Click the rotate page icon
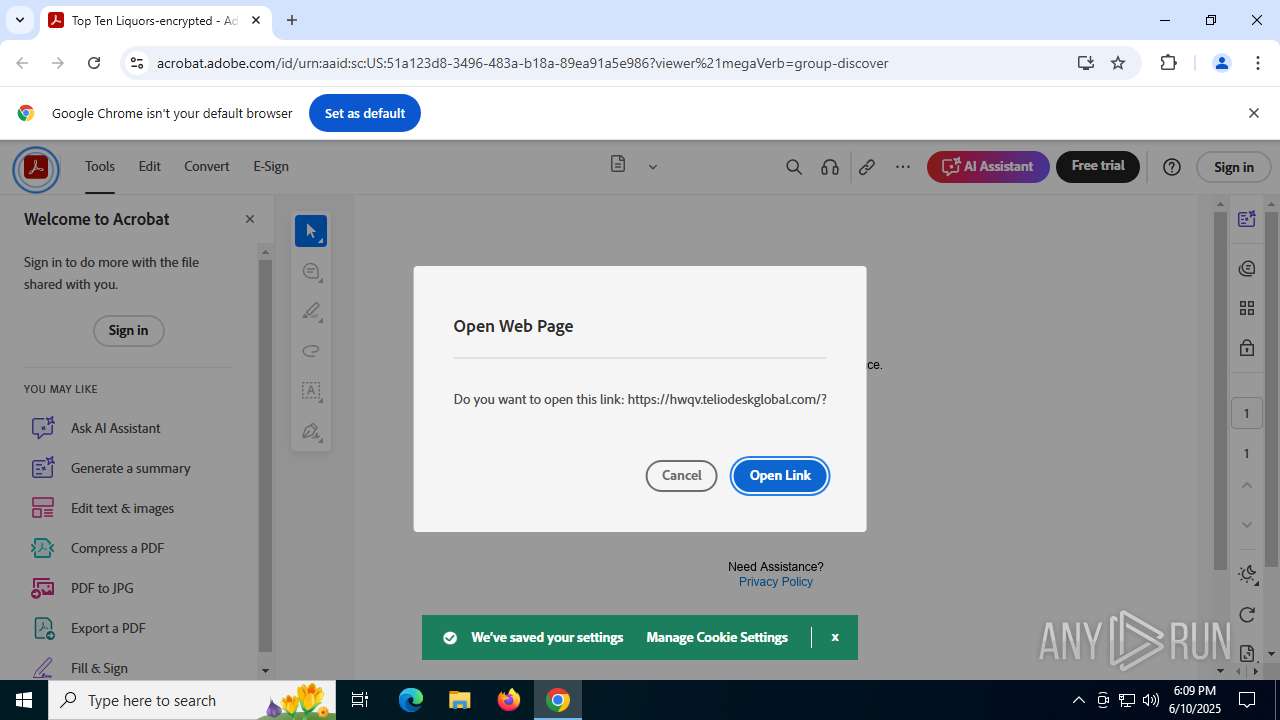This screenshot has height=720, width=1280. (1247, 614)
